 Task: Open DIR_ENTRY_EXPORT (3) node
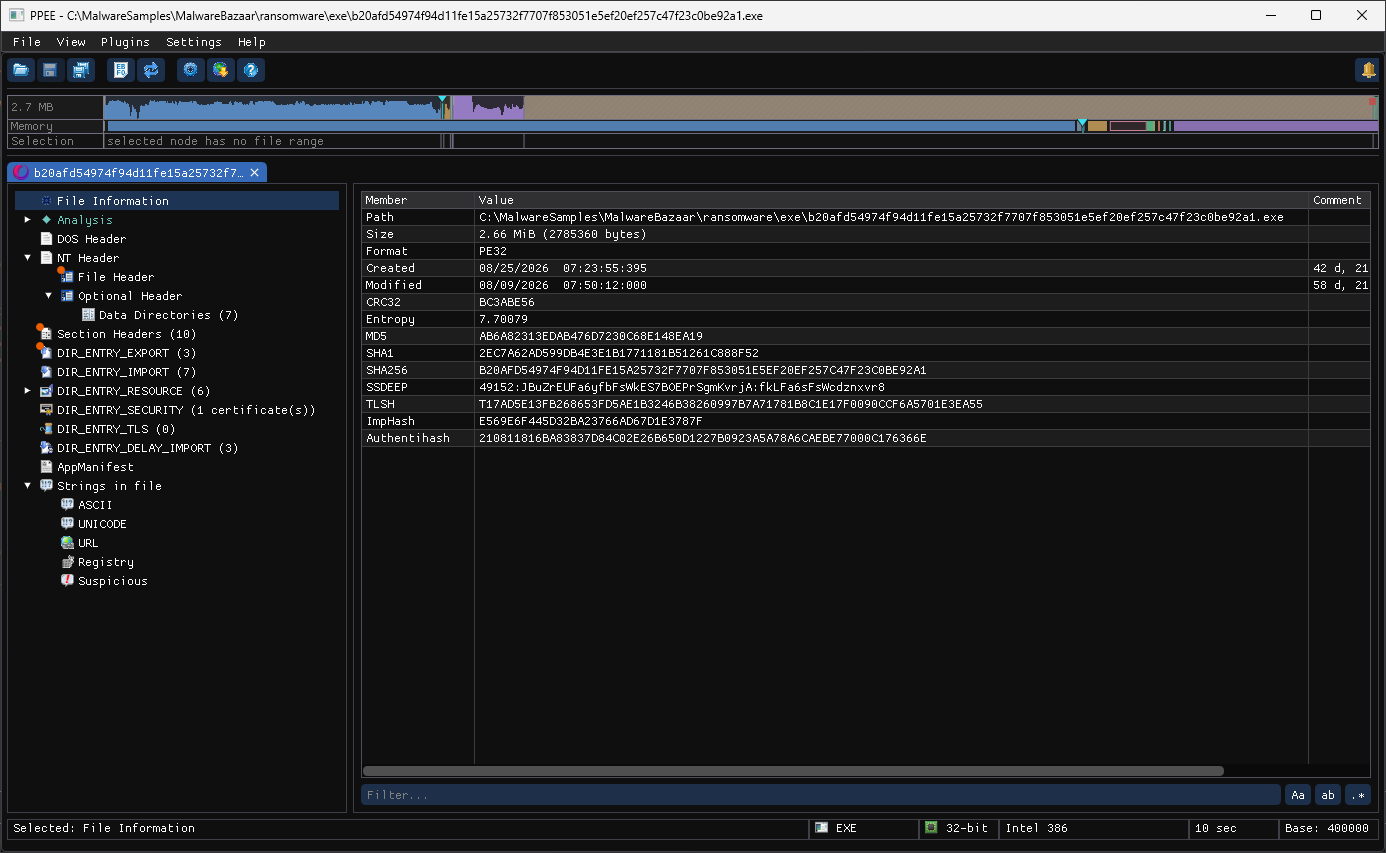[127, 353]
